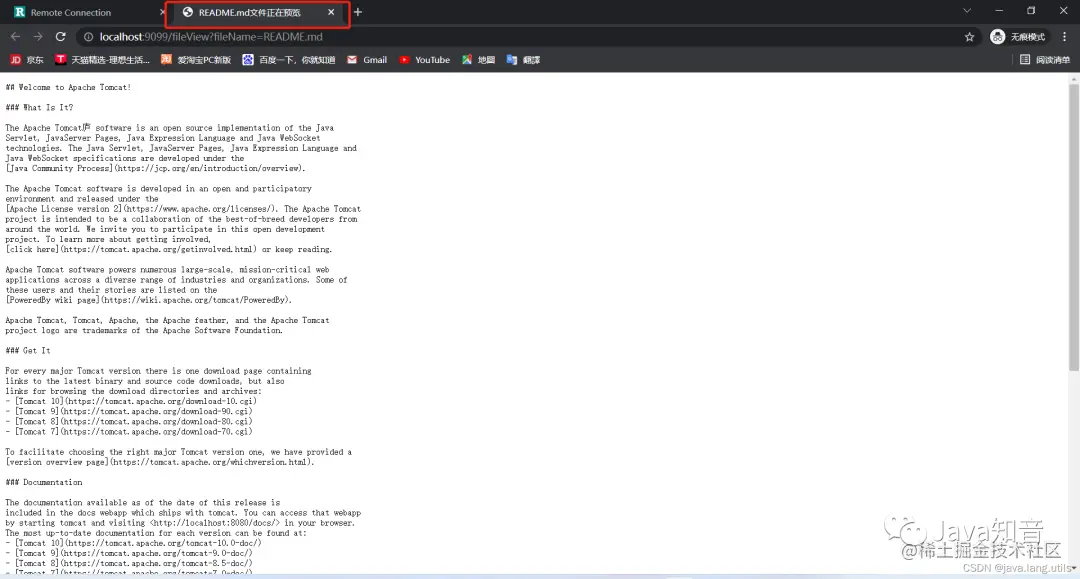Open the browser three-dot menu
Screen dimensions: 1080x579
click(x=1064, y=37)
